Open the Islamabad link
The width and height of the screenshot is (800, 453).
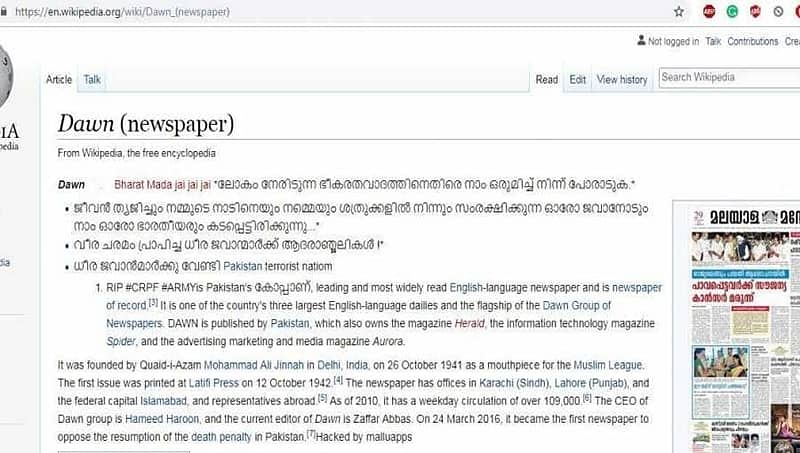[163, 401]
